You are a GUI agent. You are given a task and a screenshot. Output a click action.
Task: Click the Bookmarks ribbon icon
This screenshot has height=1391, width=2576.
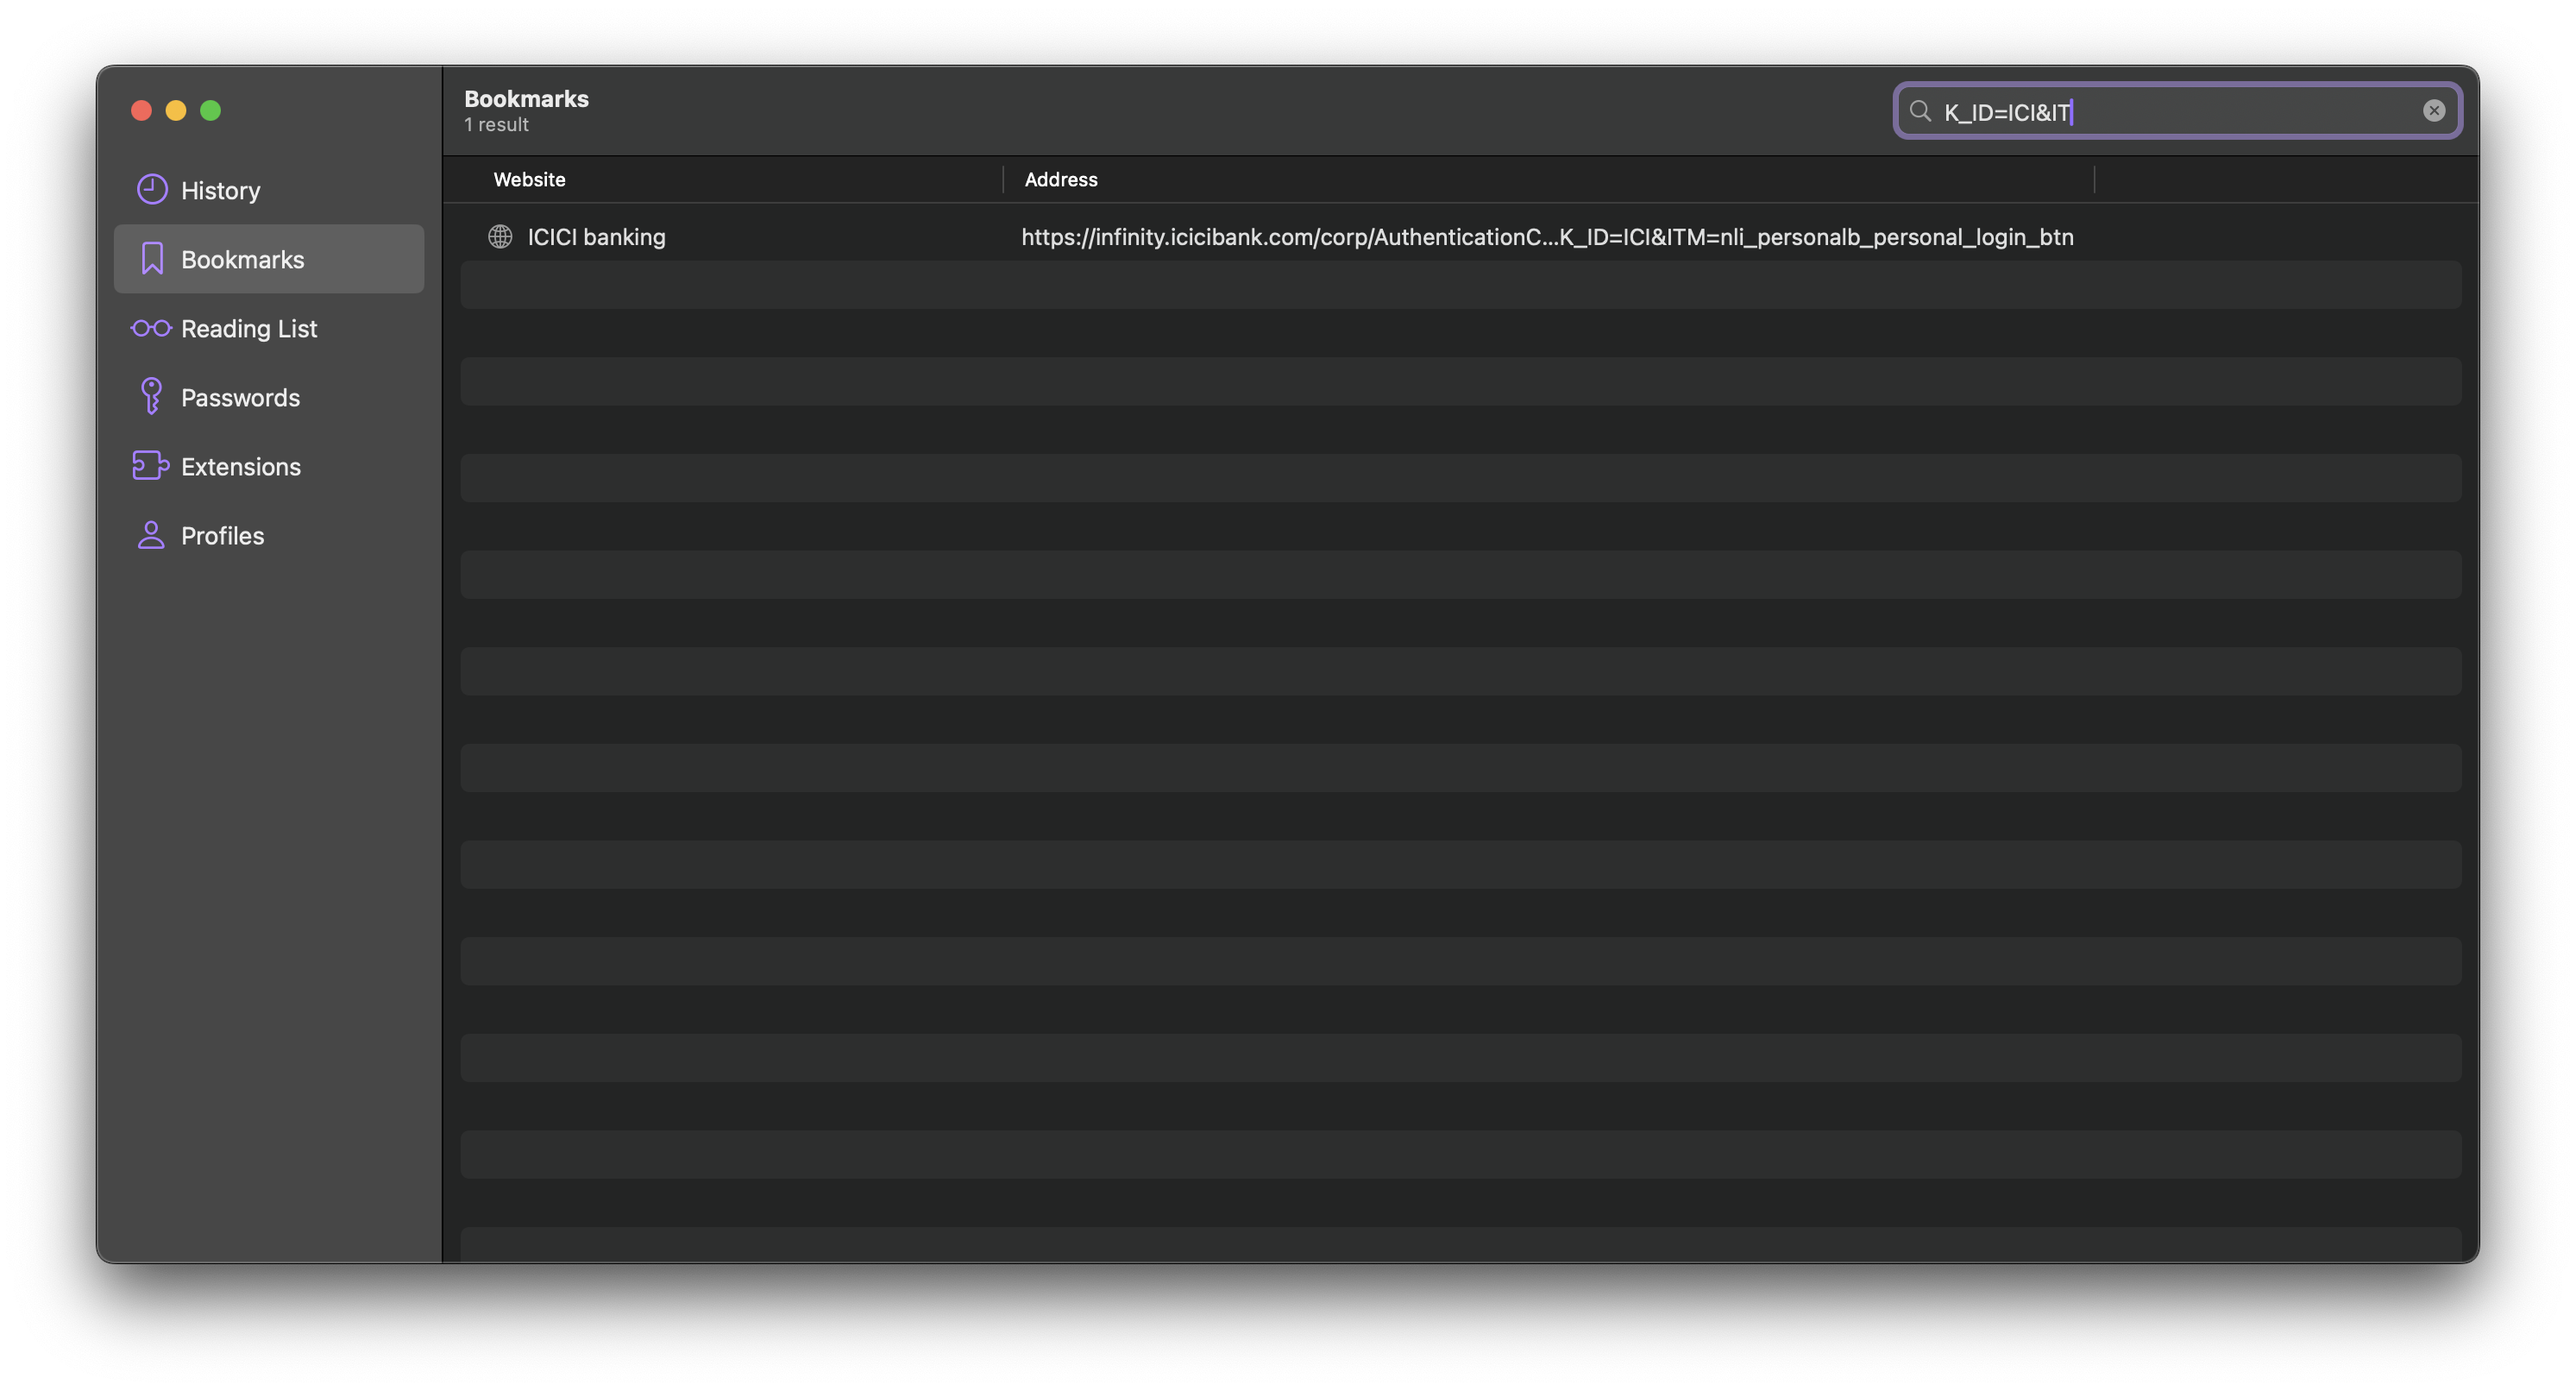152,259
